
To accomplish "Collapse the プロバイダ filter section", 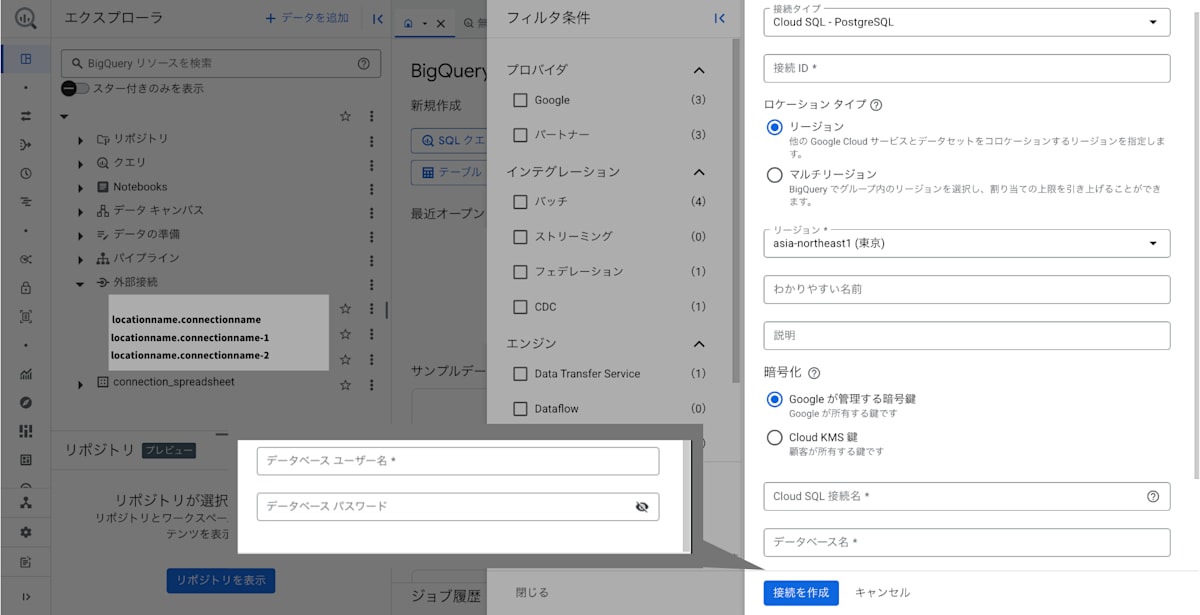I will tap(699, 70).
